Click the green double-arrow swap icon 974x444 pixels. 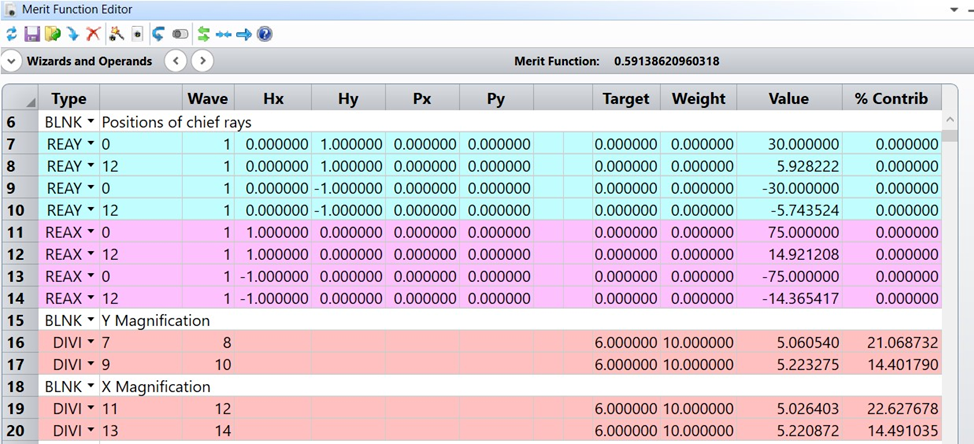click(203, 34)
